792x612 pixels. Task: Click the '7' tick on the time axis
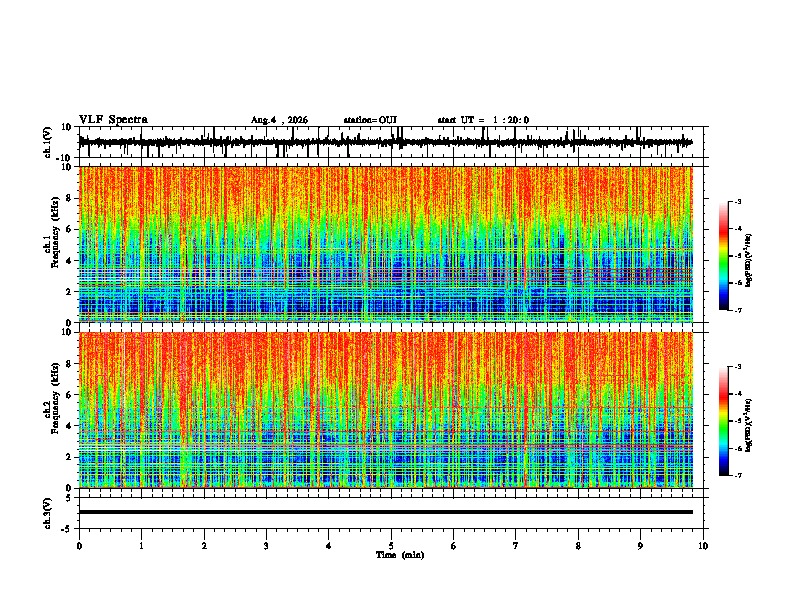click(x=516, y=546)
